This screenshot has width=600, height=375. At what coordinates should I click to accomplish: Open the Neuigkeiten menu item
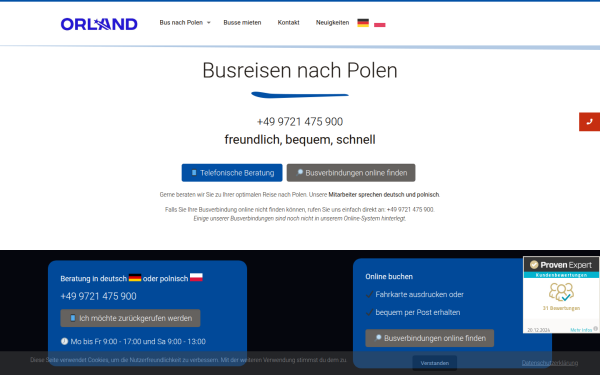(332, 23)
